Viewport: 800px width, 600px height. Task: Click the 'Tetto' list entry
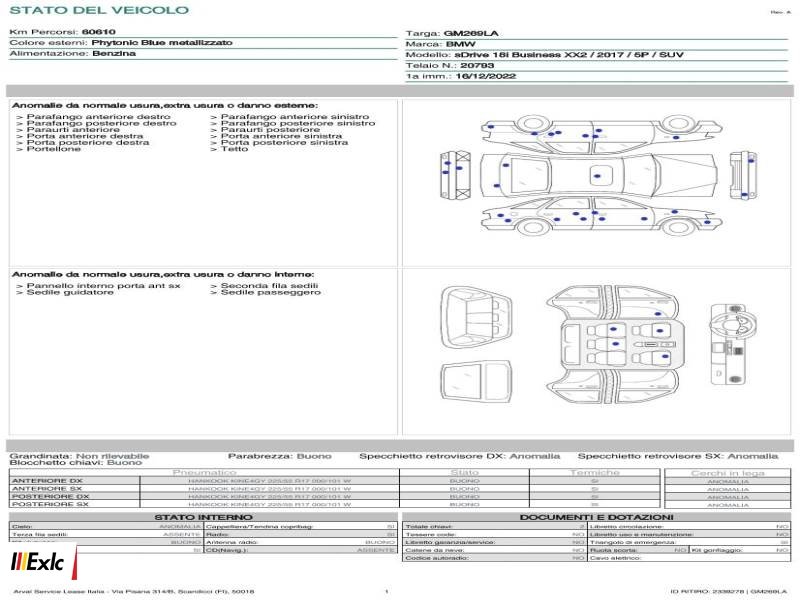234,148
